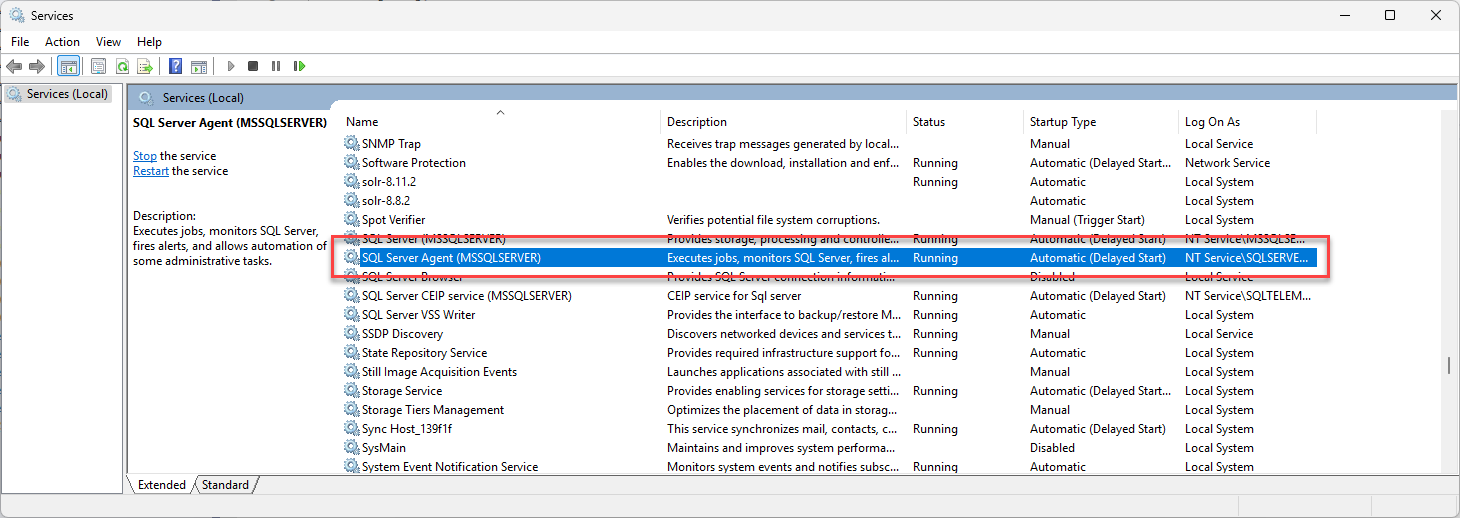This screenshot has width=1460, height=518.
Task: Click the gear icon beside State Repository Service
Action: click(x=351, y=353)
